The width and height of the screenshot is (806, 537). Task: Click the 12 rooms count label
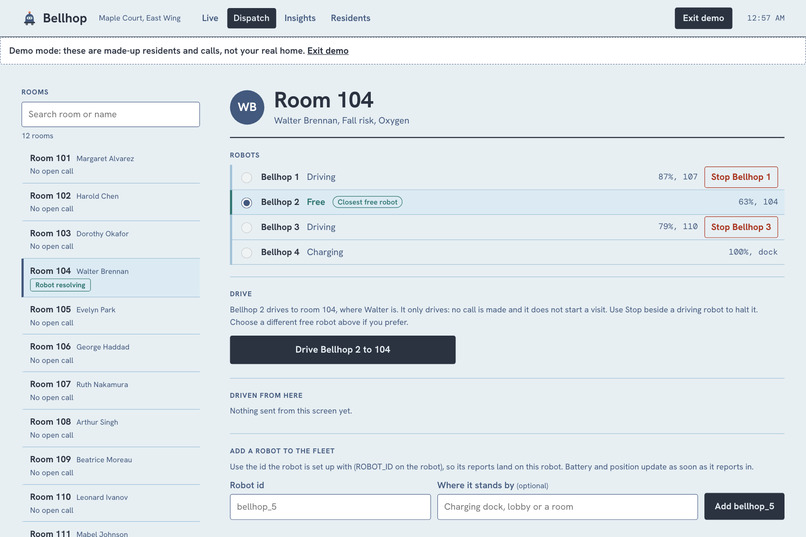(38, 136)
